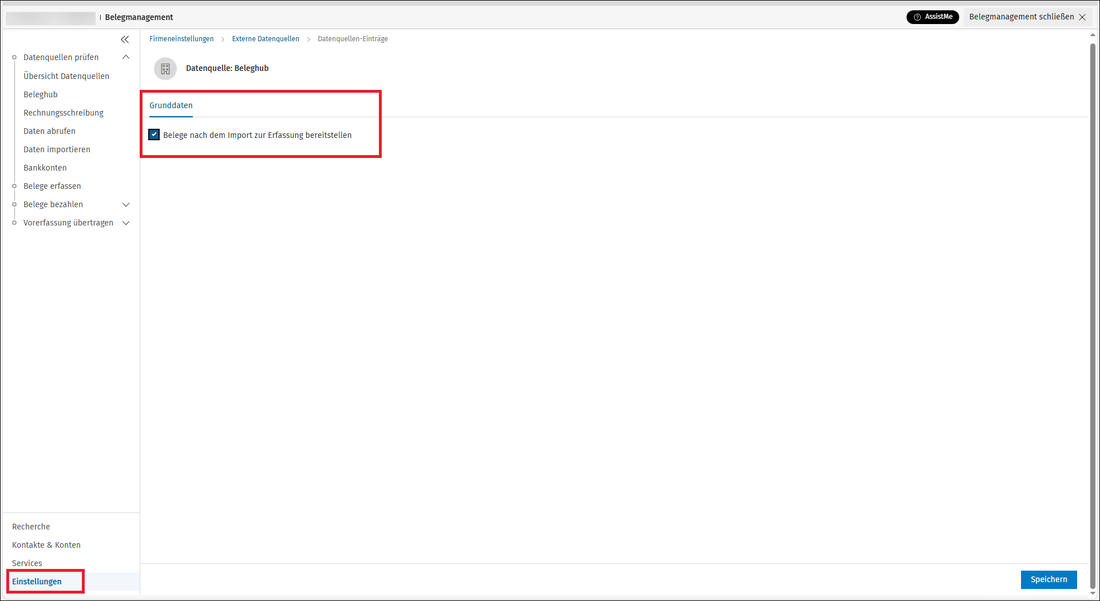Select Daten abrufen in sidebar
The height and width of the screenshot is (601, 1100).
(49, 130)
